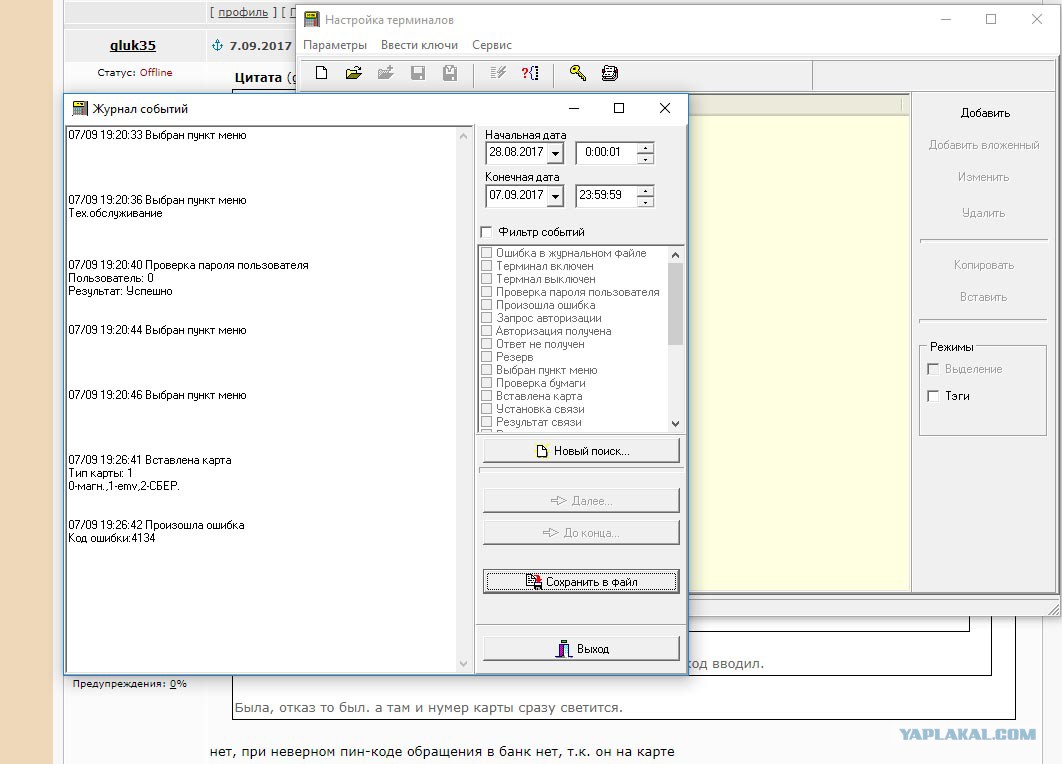This screenshot has height=764, width=1062.
Task: Check Проверка пароля пользователя filter option
Action: (486, 292)
